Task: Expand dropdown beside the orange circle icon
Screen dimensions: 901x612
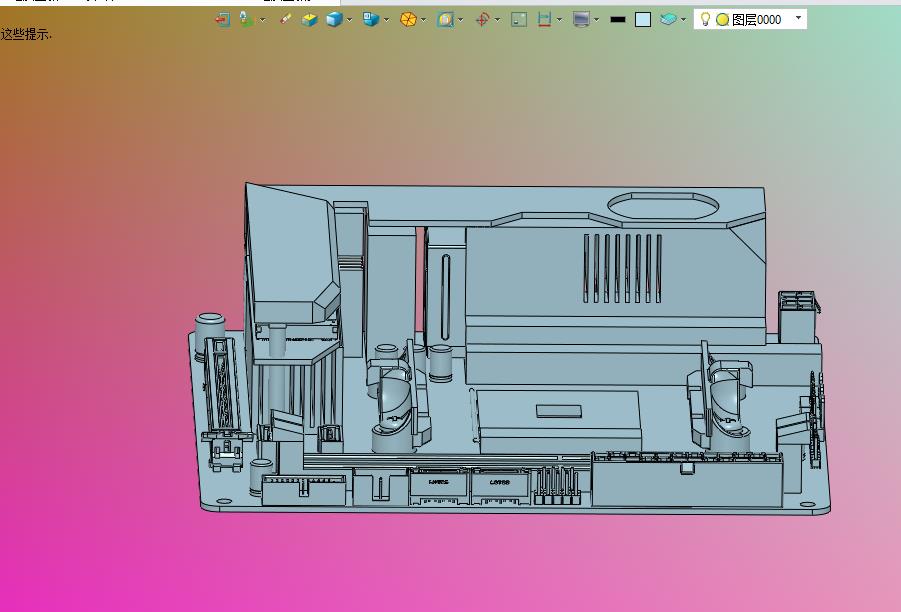Action: [x=423, y=20]
